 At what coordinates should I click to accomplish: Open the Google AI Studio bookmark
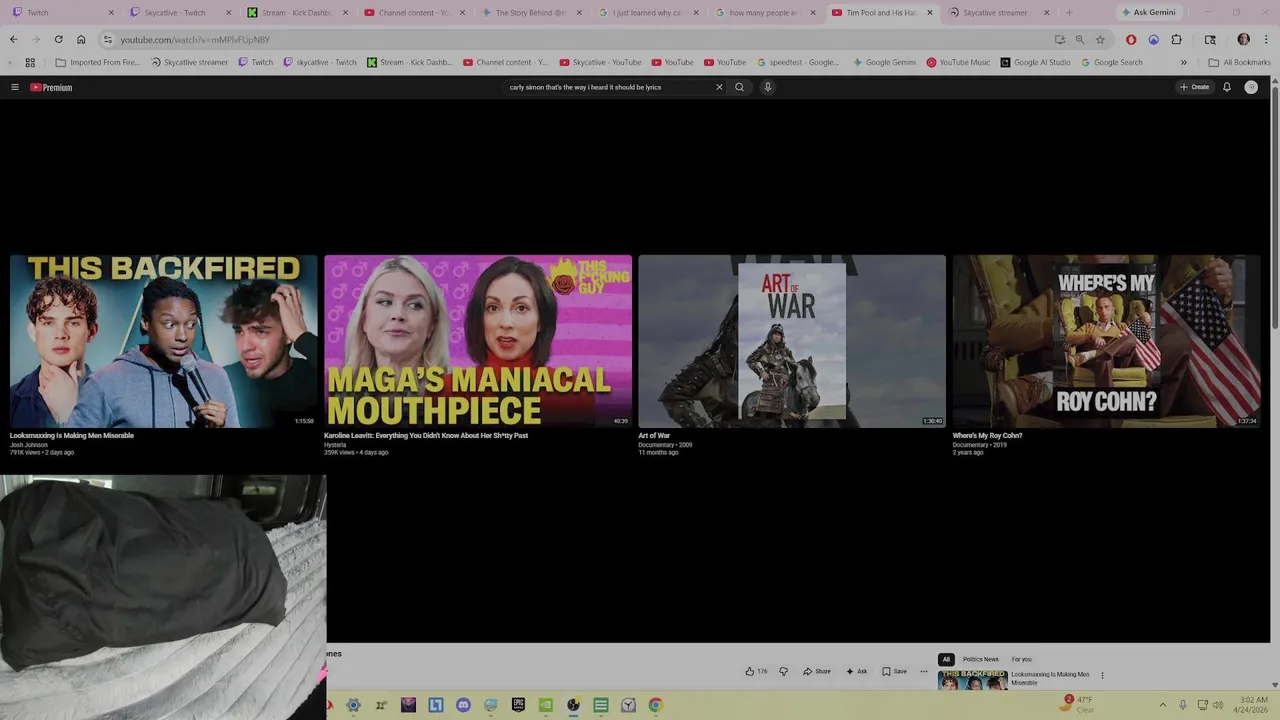[x=1035, y=62]
